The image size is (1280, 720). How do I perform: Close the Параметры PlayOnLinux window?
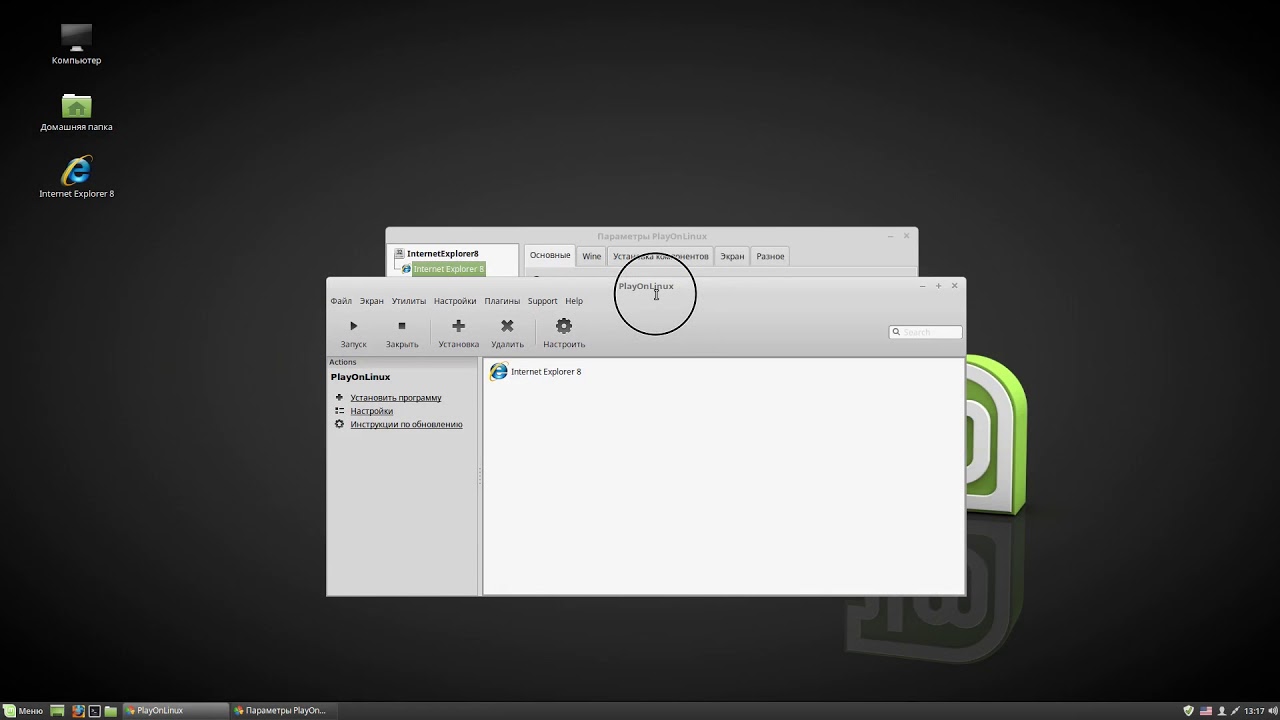coord(906,236)
